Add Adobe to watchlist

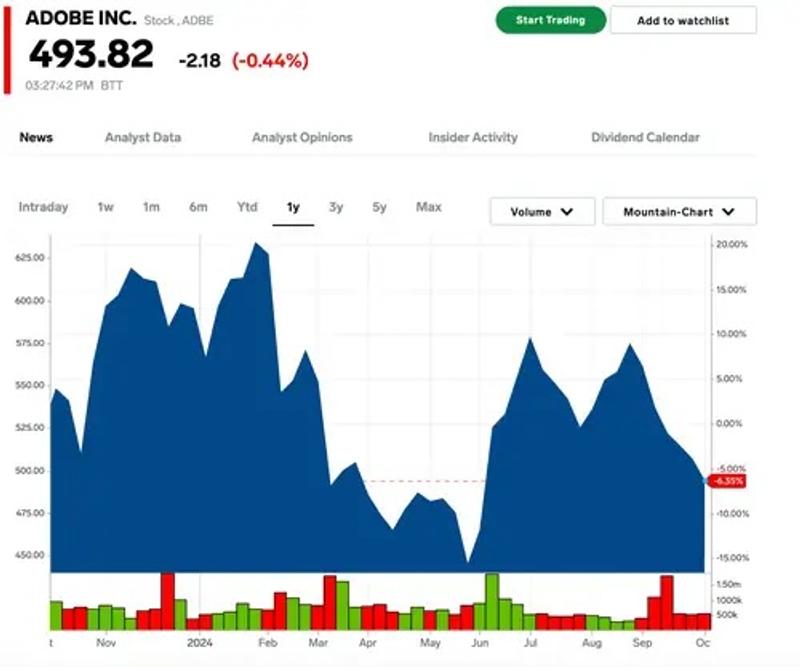tap(683, 20)
